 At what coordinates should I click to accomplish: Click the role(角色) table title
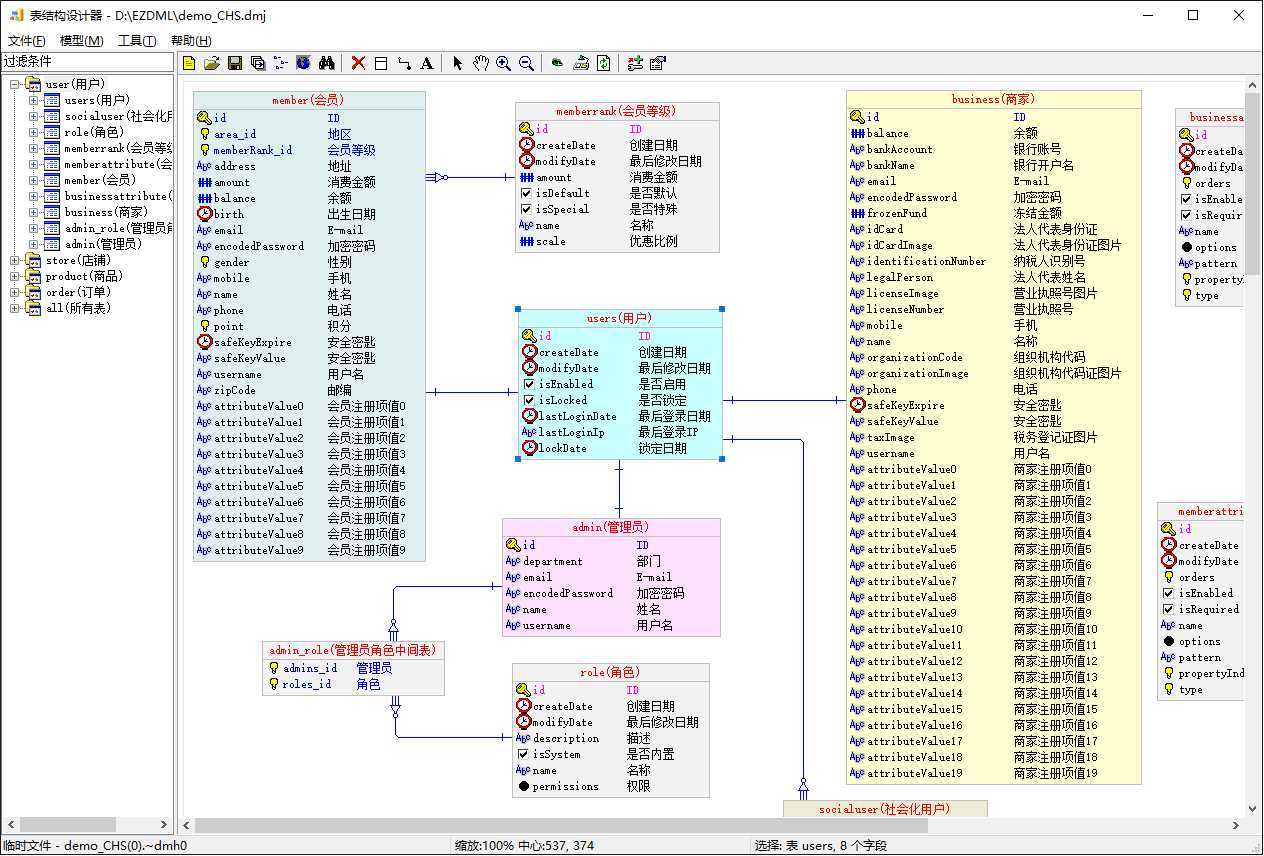tap(610, 672)
